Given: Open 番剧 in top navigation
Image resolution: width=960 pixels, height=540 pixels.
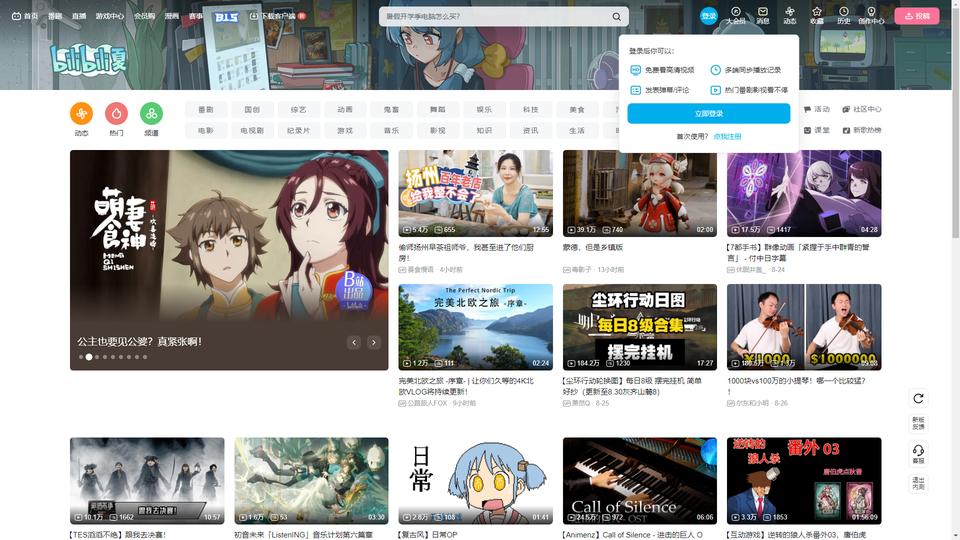Looking at the screenshot, I should point(55,16).
